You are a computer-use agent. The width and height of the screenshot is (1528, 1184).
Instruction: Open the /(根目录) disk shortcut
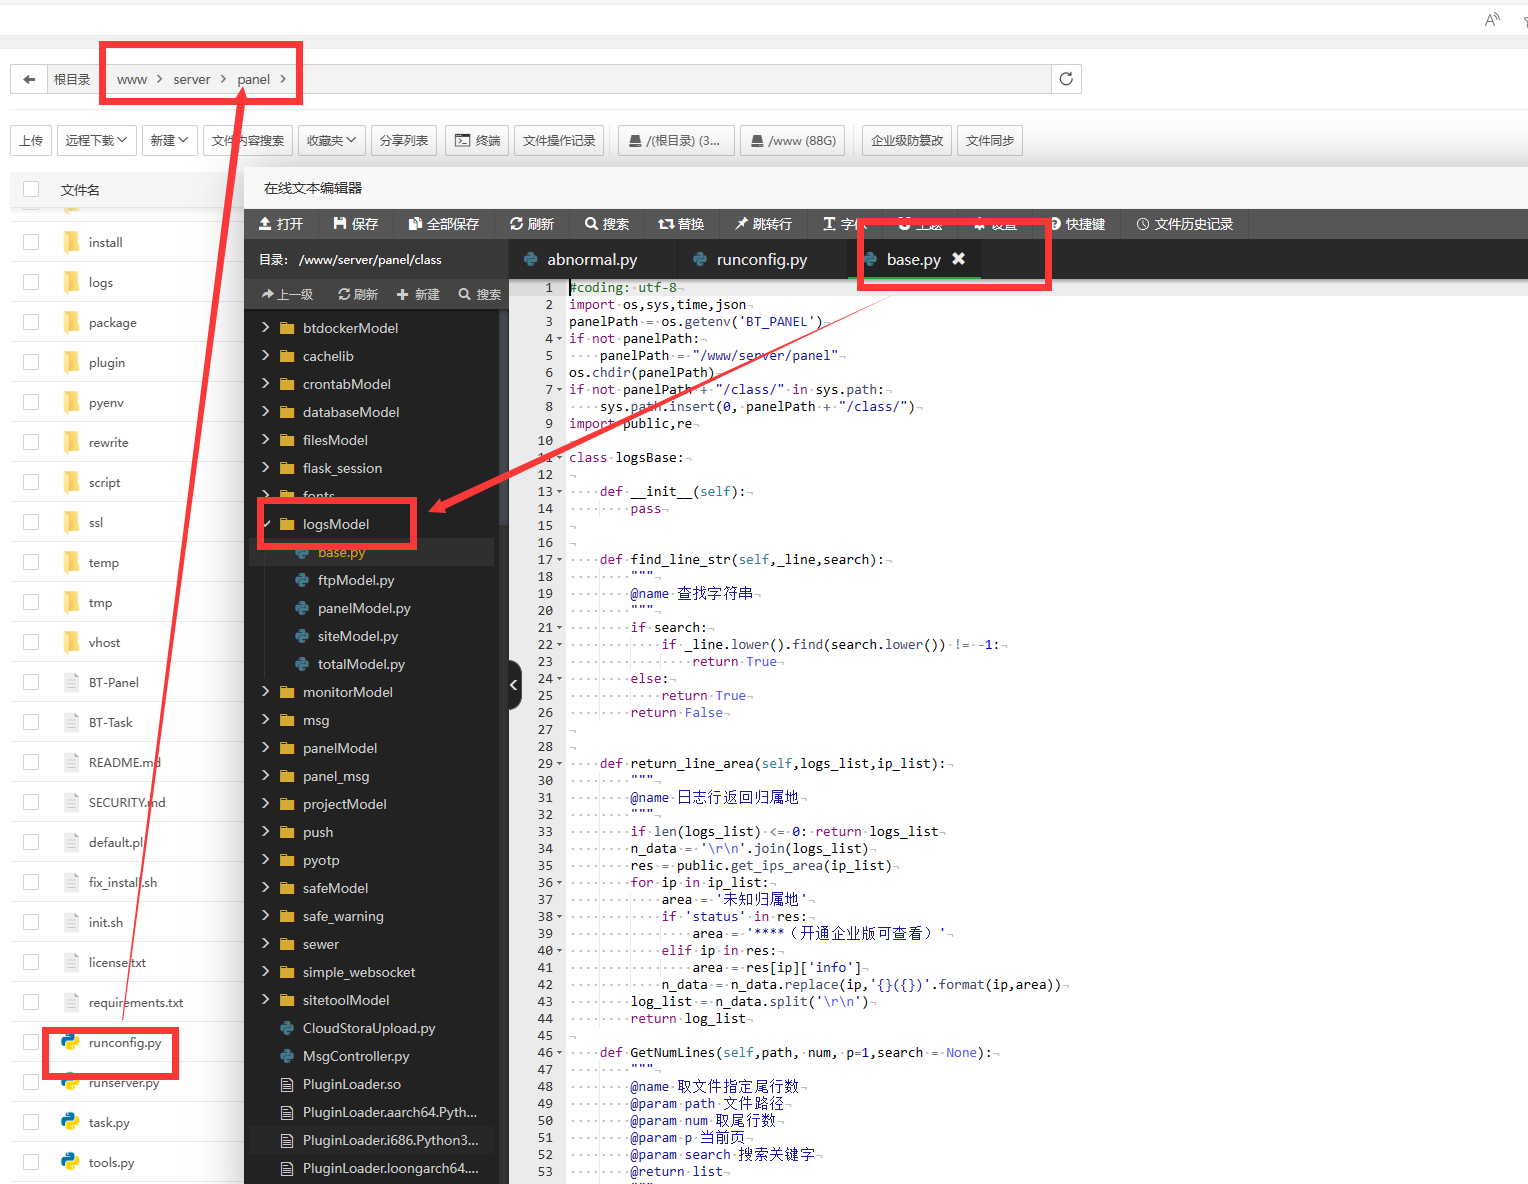coord(676,140)
